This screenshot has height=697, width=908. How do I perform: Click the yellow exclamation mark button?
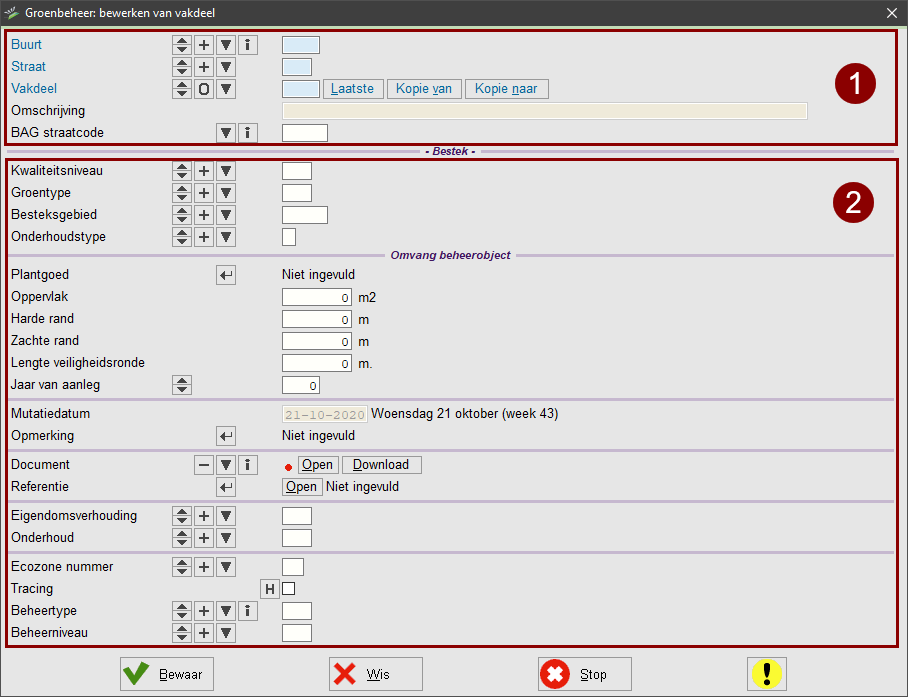(767, 674)
